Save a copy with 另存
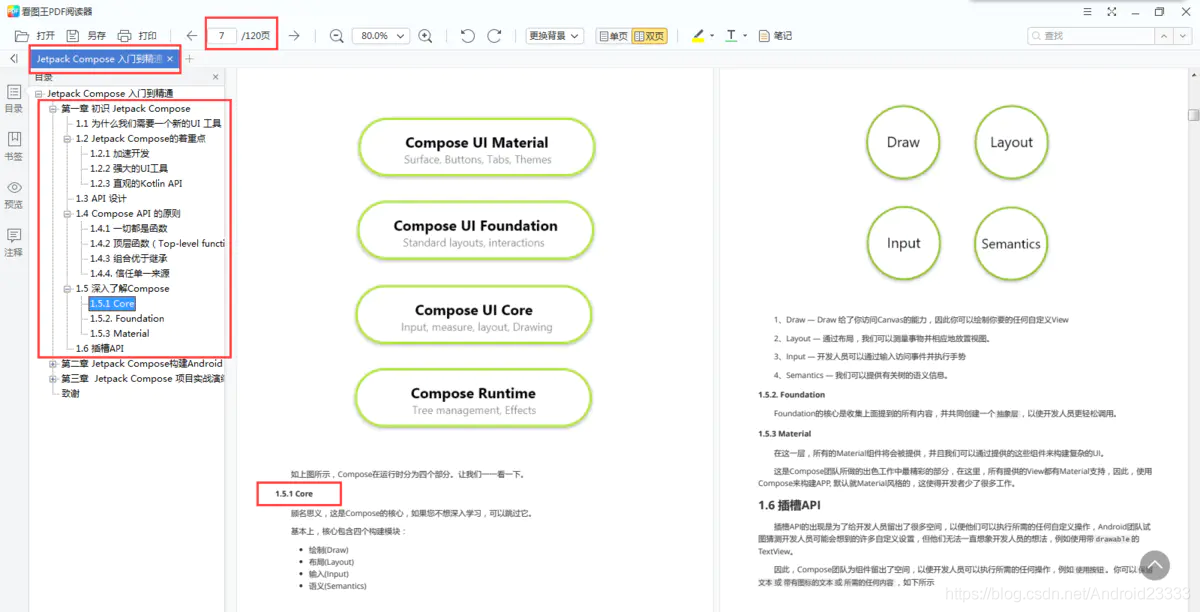The width and height of the screenshot is (1200, 612). (87, 36)
